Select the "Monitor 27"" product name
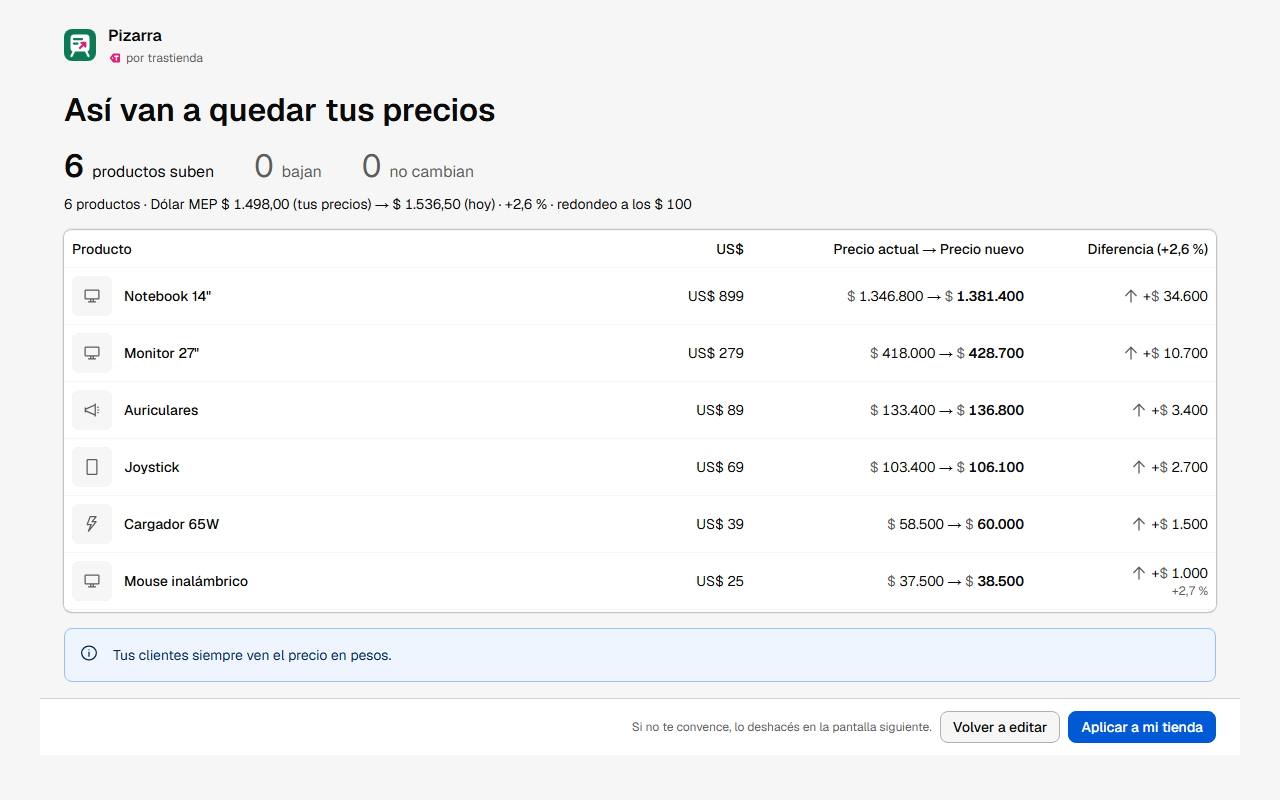1280x800 pixels. coord(162,353)
